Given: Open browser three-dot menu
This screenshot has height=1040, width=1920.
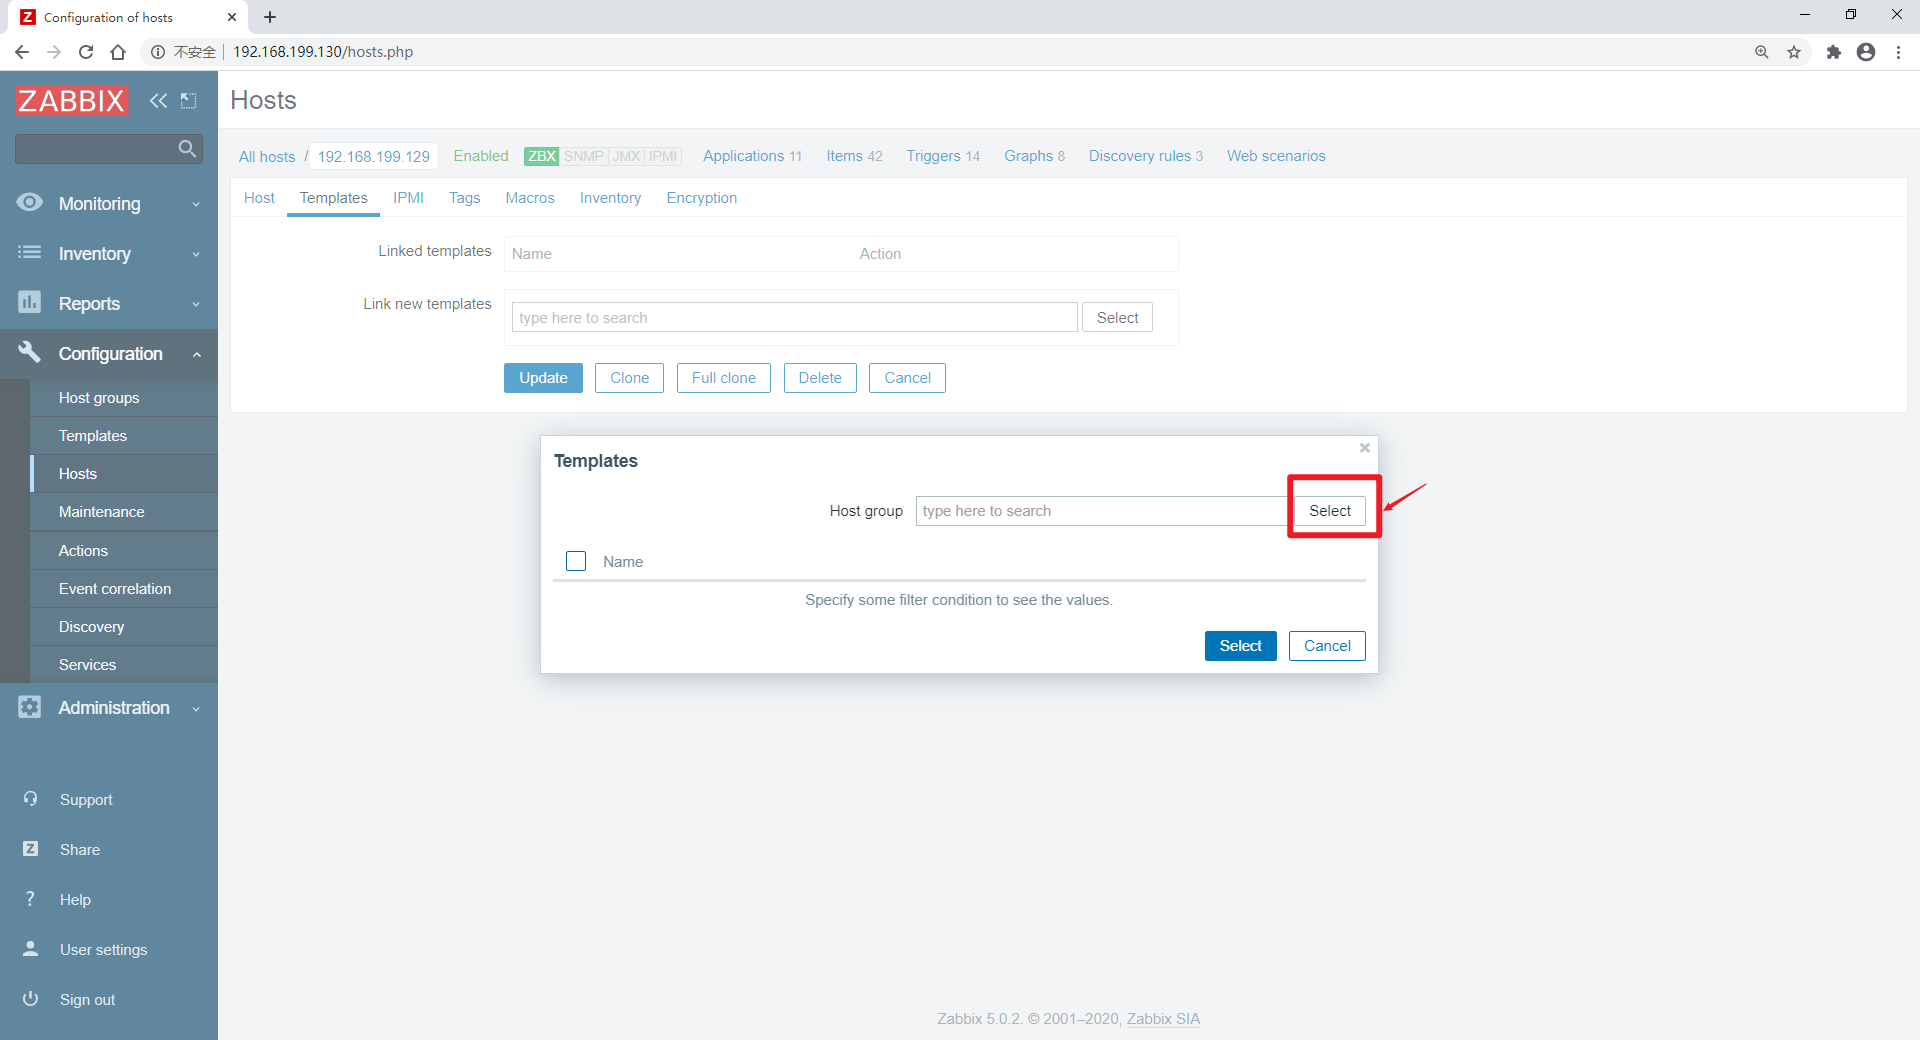Looking at the screenshot, I should [1898, 52].
